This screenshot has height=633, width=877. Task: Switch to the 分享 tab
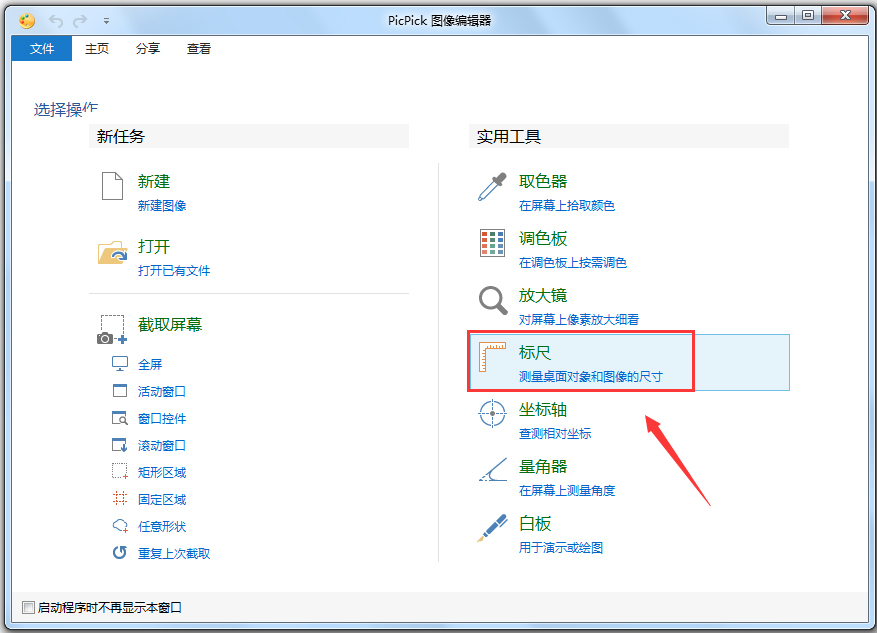[x=148, y=49]
